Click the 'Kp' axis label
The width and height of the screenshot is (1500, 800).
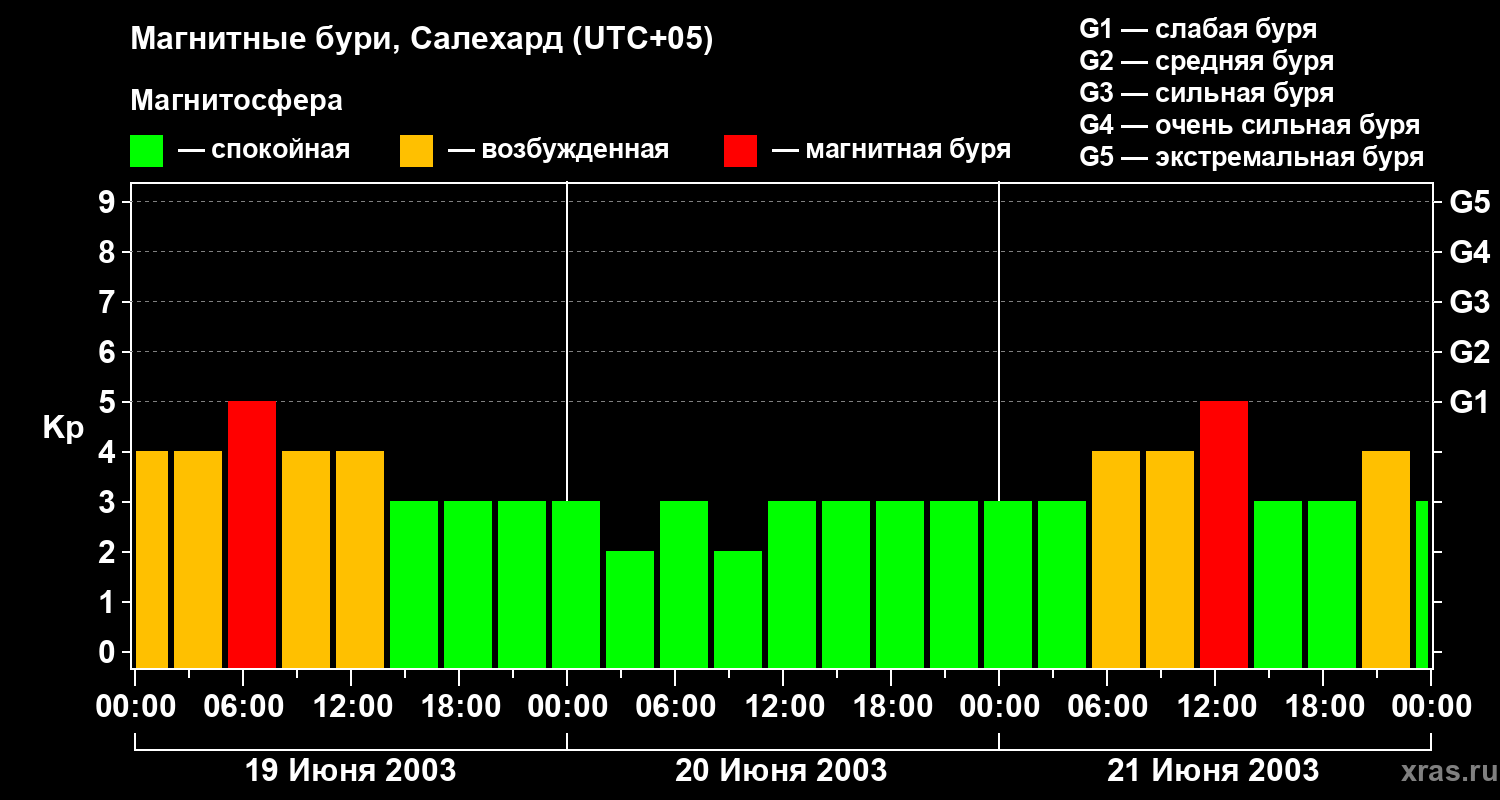coord(63,429)
